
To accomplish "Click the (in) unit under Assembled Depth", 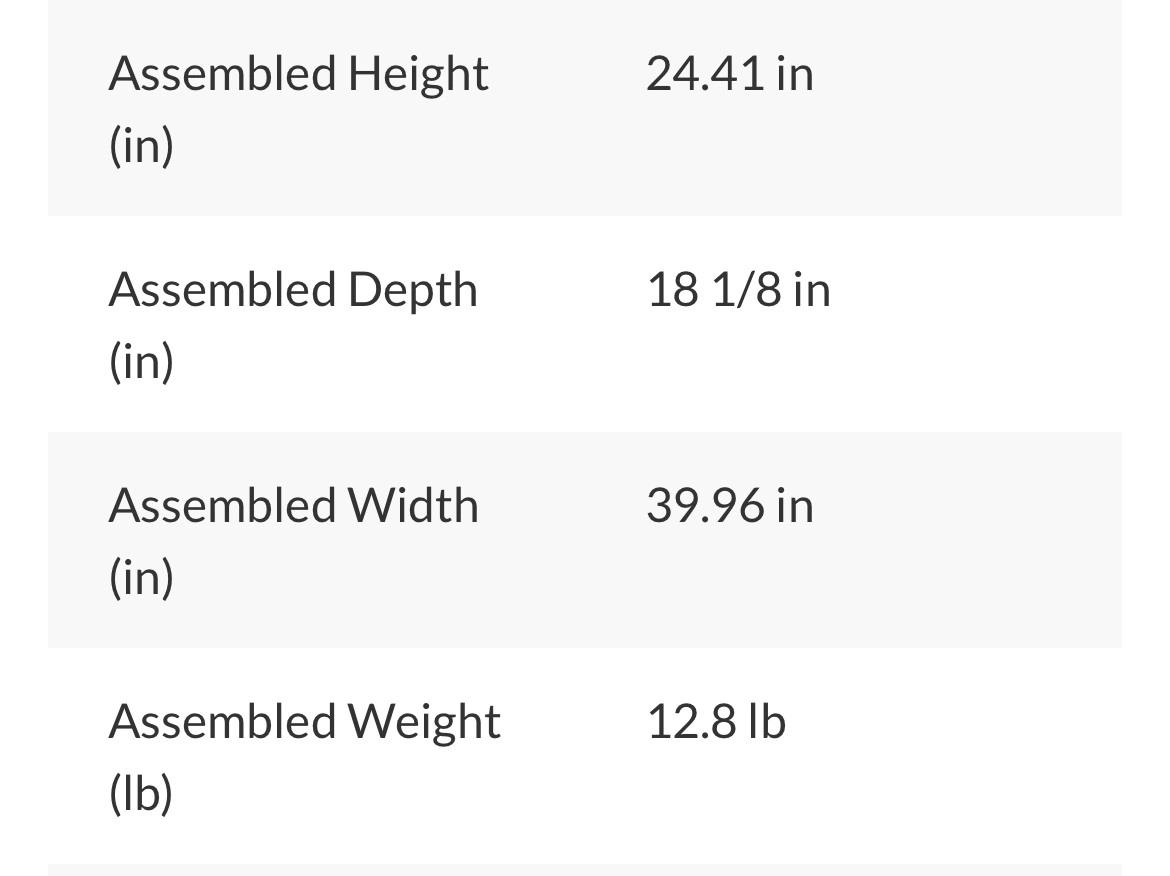I will 141,361.
